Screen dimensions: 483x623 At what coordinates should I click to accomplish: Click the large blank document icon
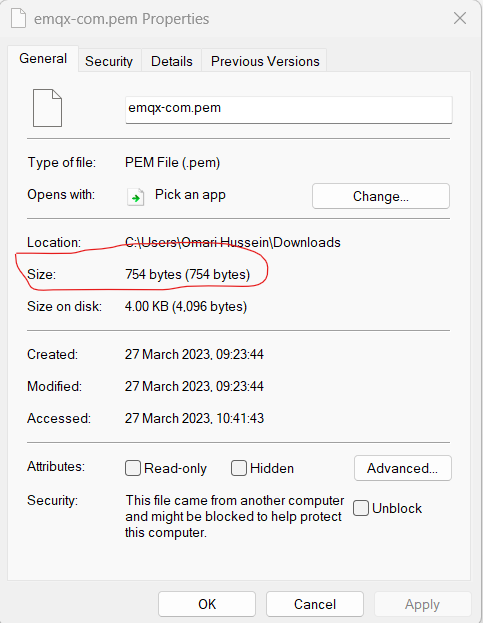[x=47, y=108]
